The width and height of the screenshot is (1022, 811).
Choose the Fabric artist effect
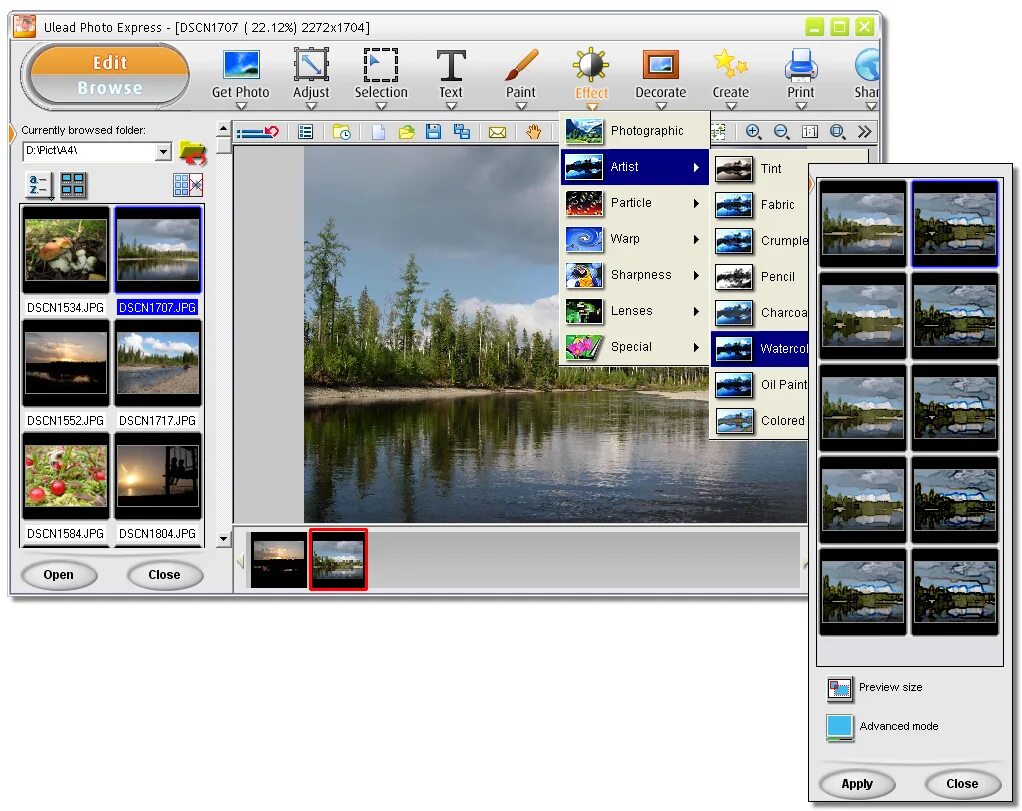760,205
